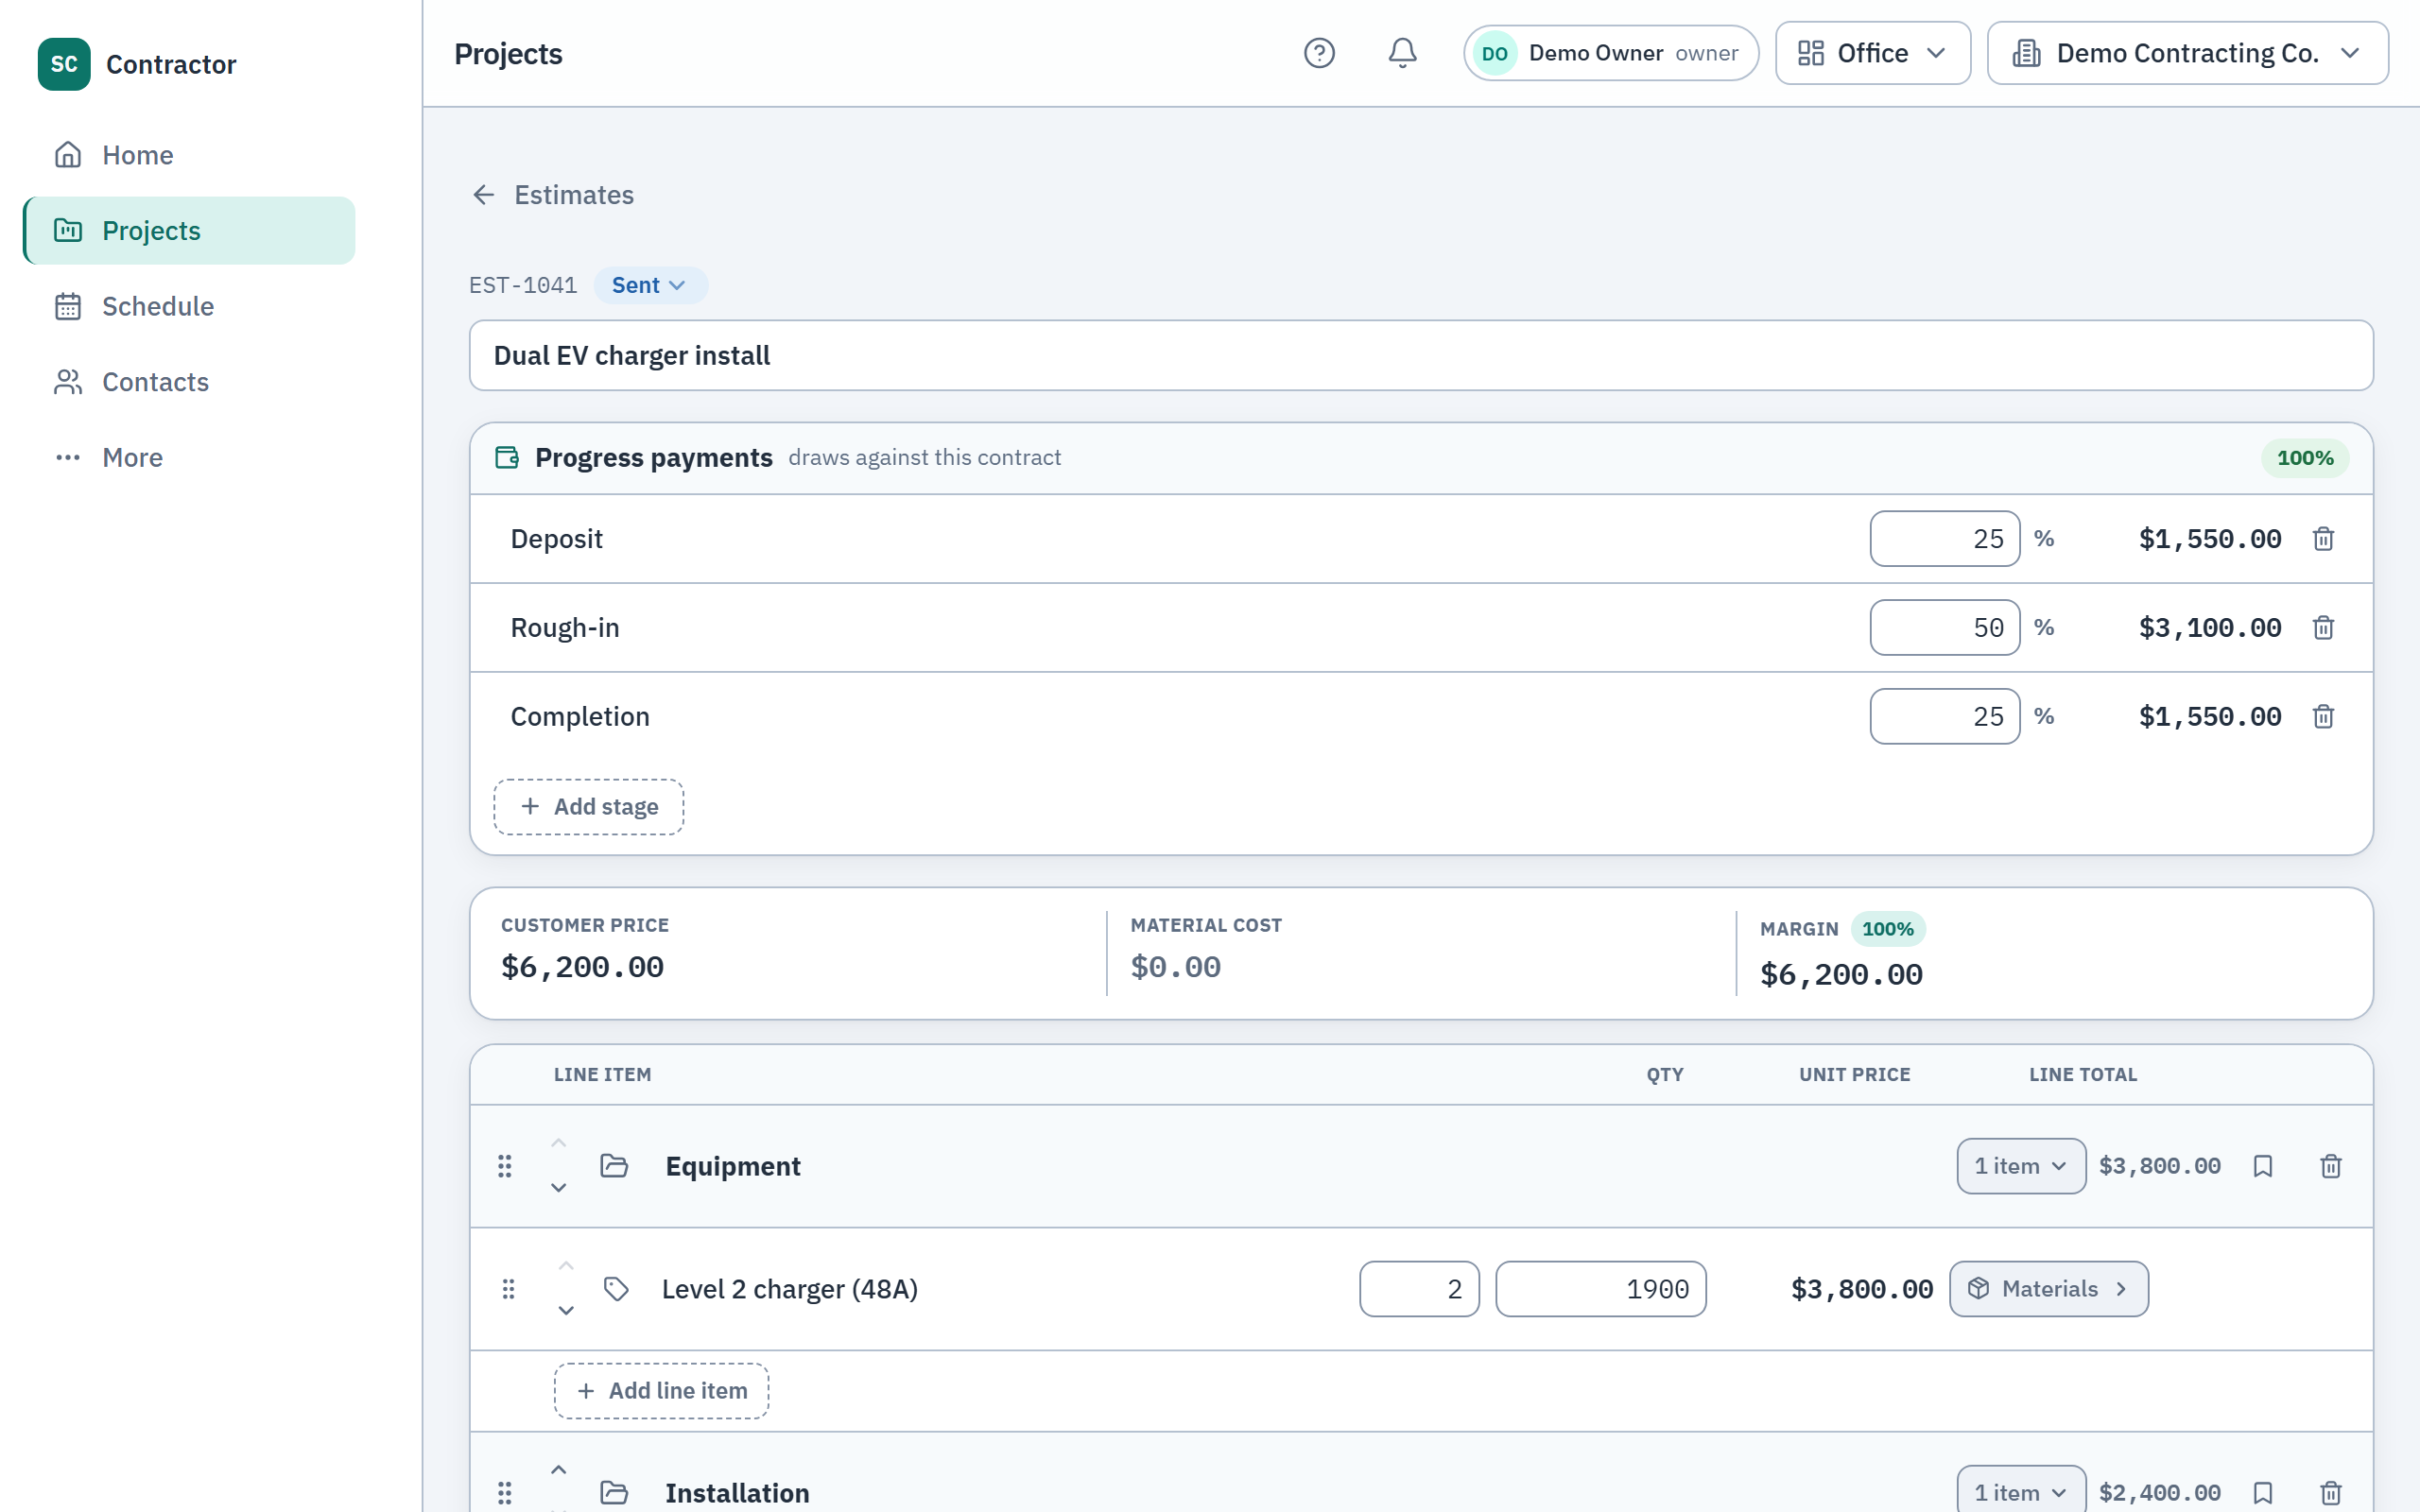Click the Equipment folder icon
This screenshot has height=1512, width=2420.
point(614,1166)
